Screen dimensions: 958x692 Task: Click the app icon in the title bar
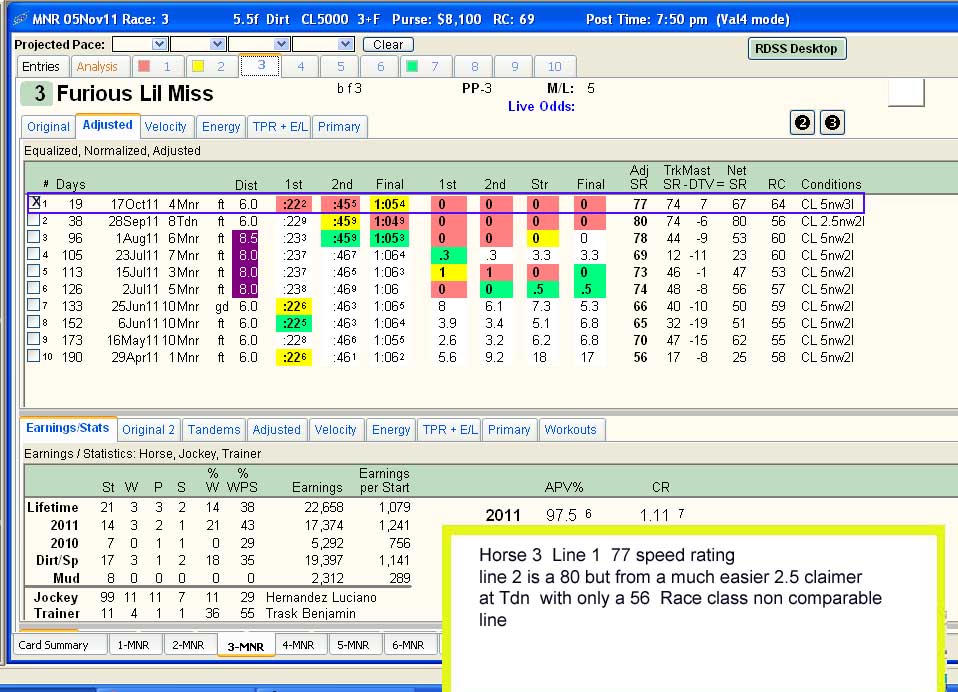point(20,19)
